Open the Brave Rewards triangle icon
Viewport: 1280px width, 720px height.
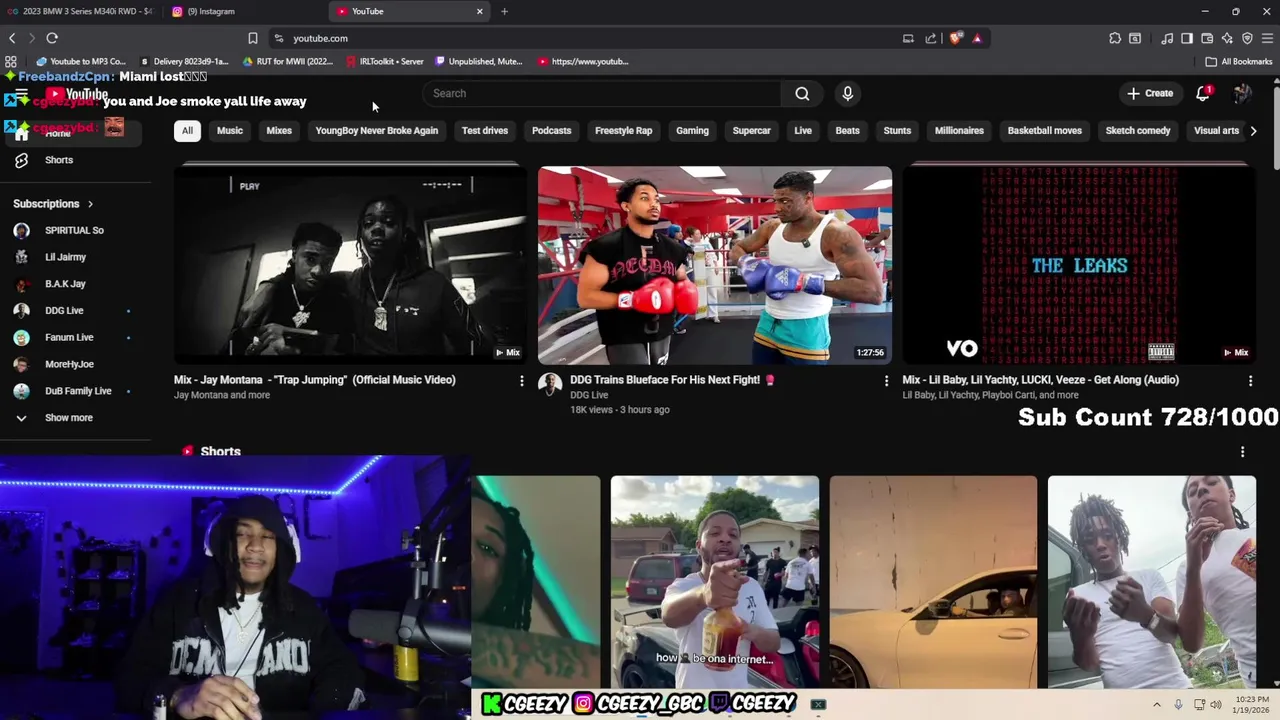coord(977,38)
